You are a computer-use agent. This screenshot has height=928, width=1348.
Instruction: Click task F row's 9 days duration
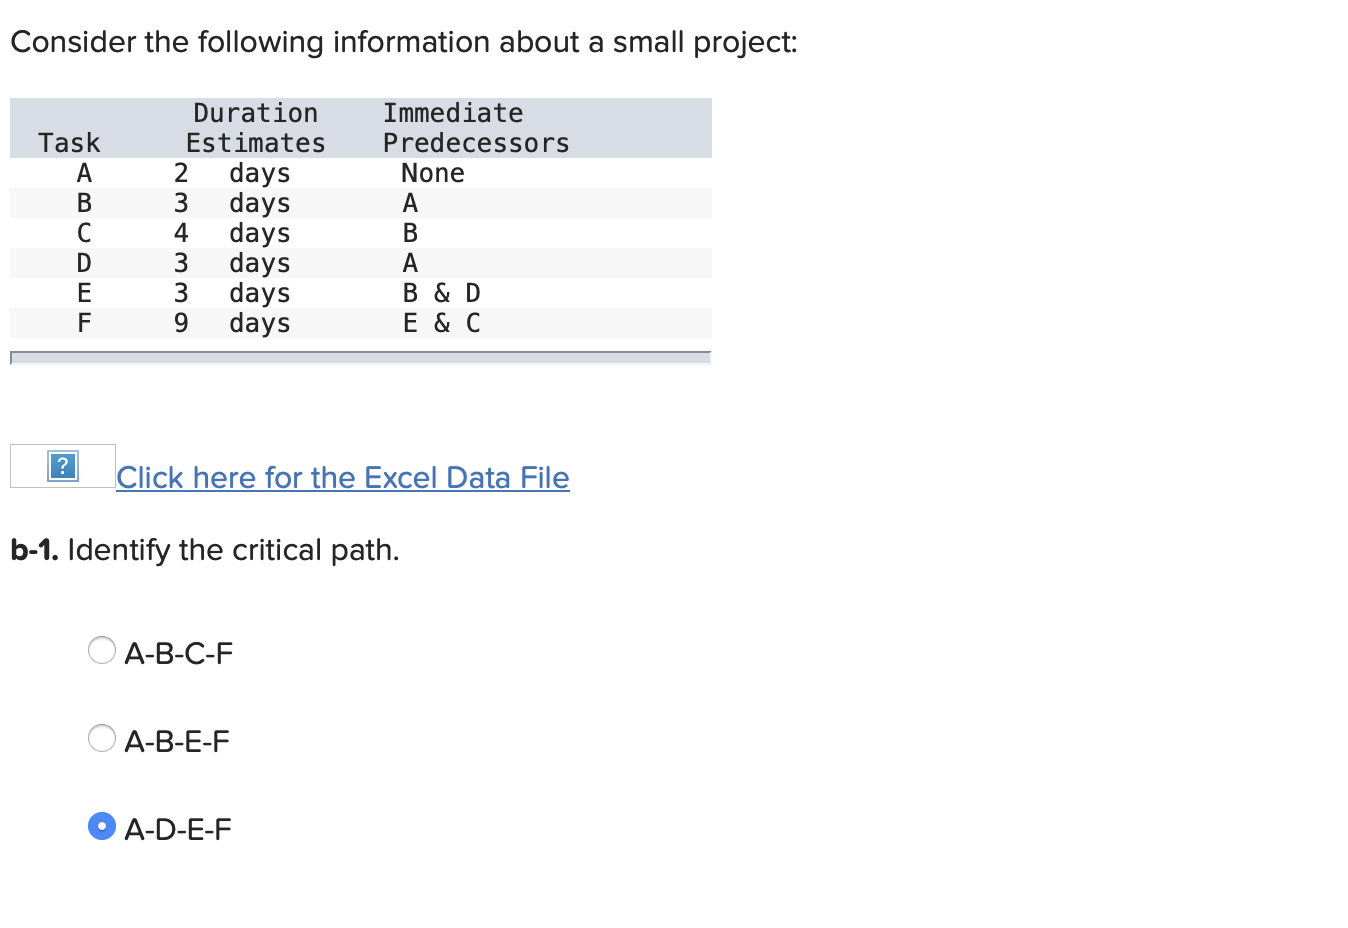(x=232, y=323)
